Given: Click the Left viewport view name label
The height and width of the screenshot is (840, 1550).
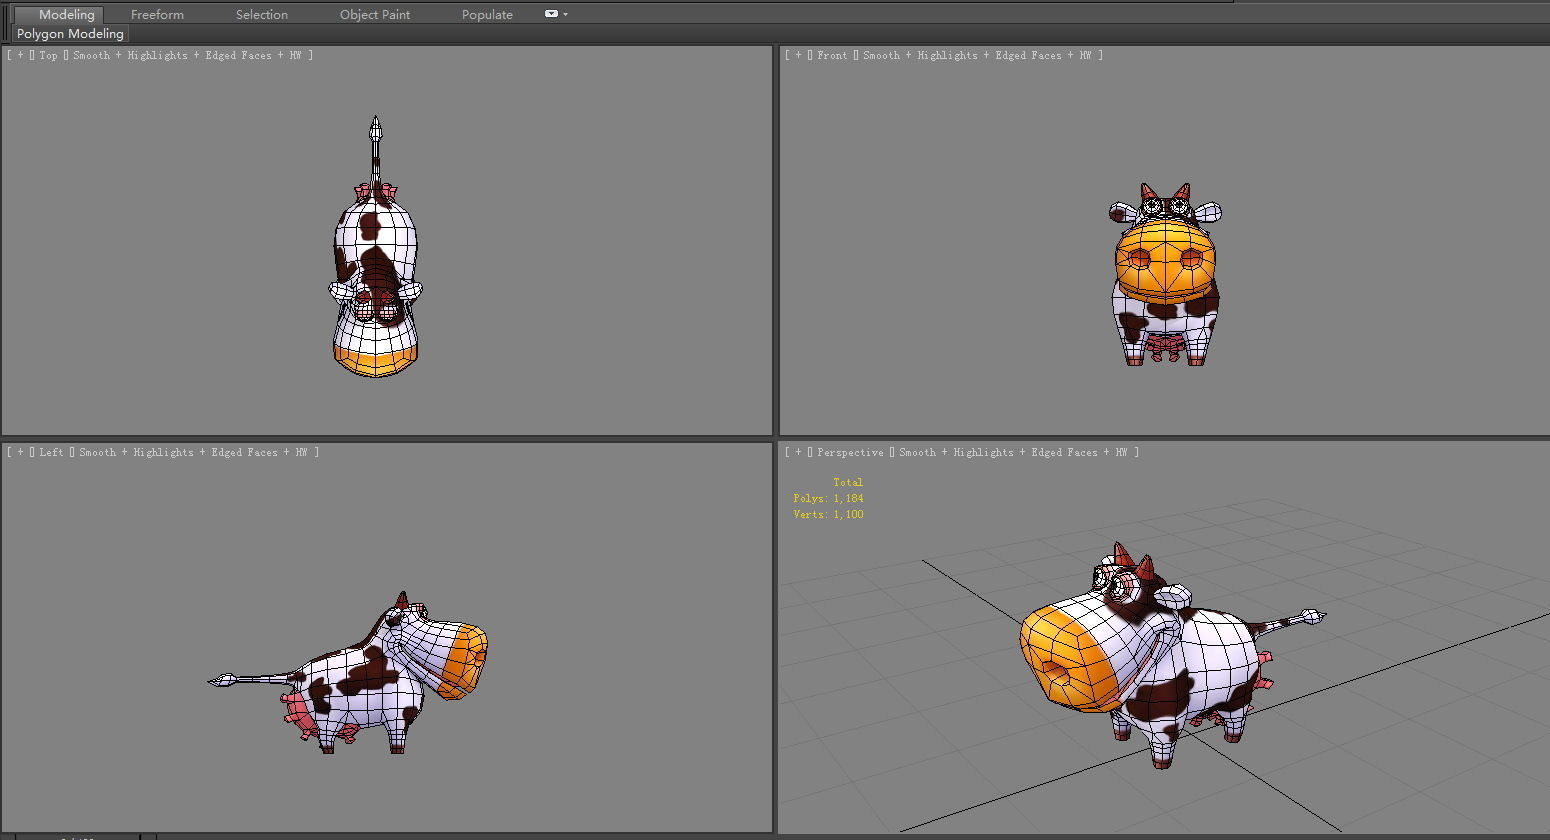Looking at the screenshot, I should point(51,453).
